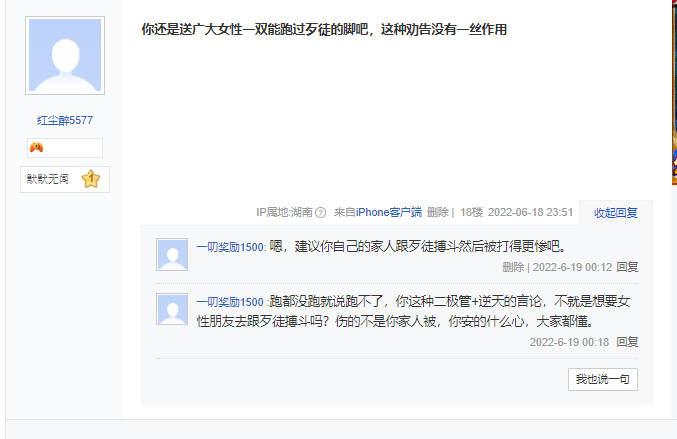The height and width of the screenshot is (439, 677).
Task: Click the sidebar image at right edge
Action: pyautogui.click(x=674, y=92)
